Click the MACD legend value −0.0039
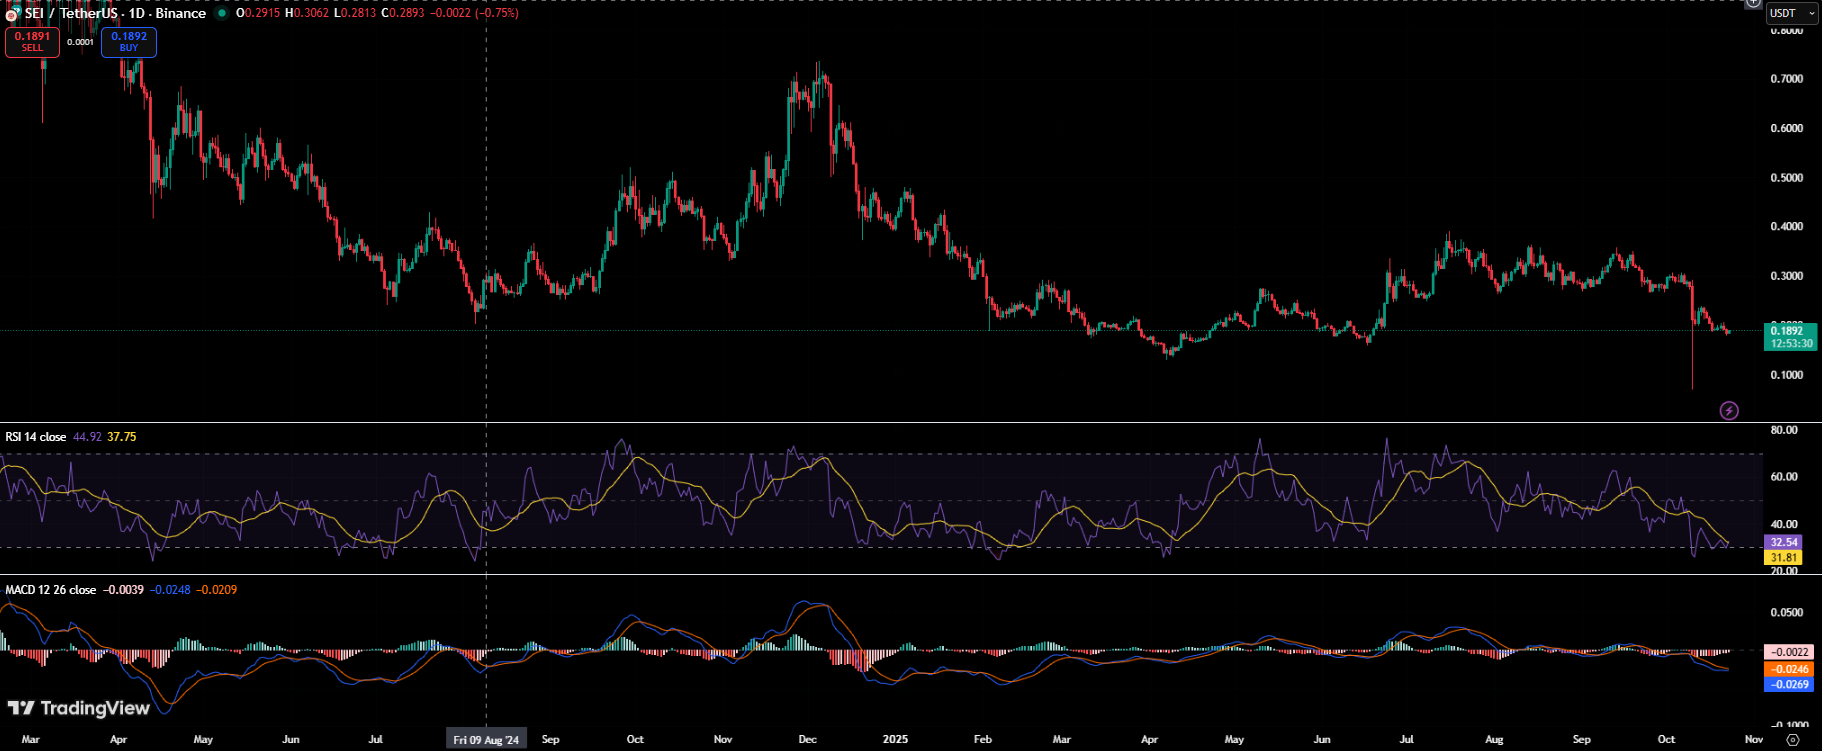The image size is (1822, 751). 124,590
